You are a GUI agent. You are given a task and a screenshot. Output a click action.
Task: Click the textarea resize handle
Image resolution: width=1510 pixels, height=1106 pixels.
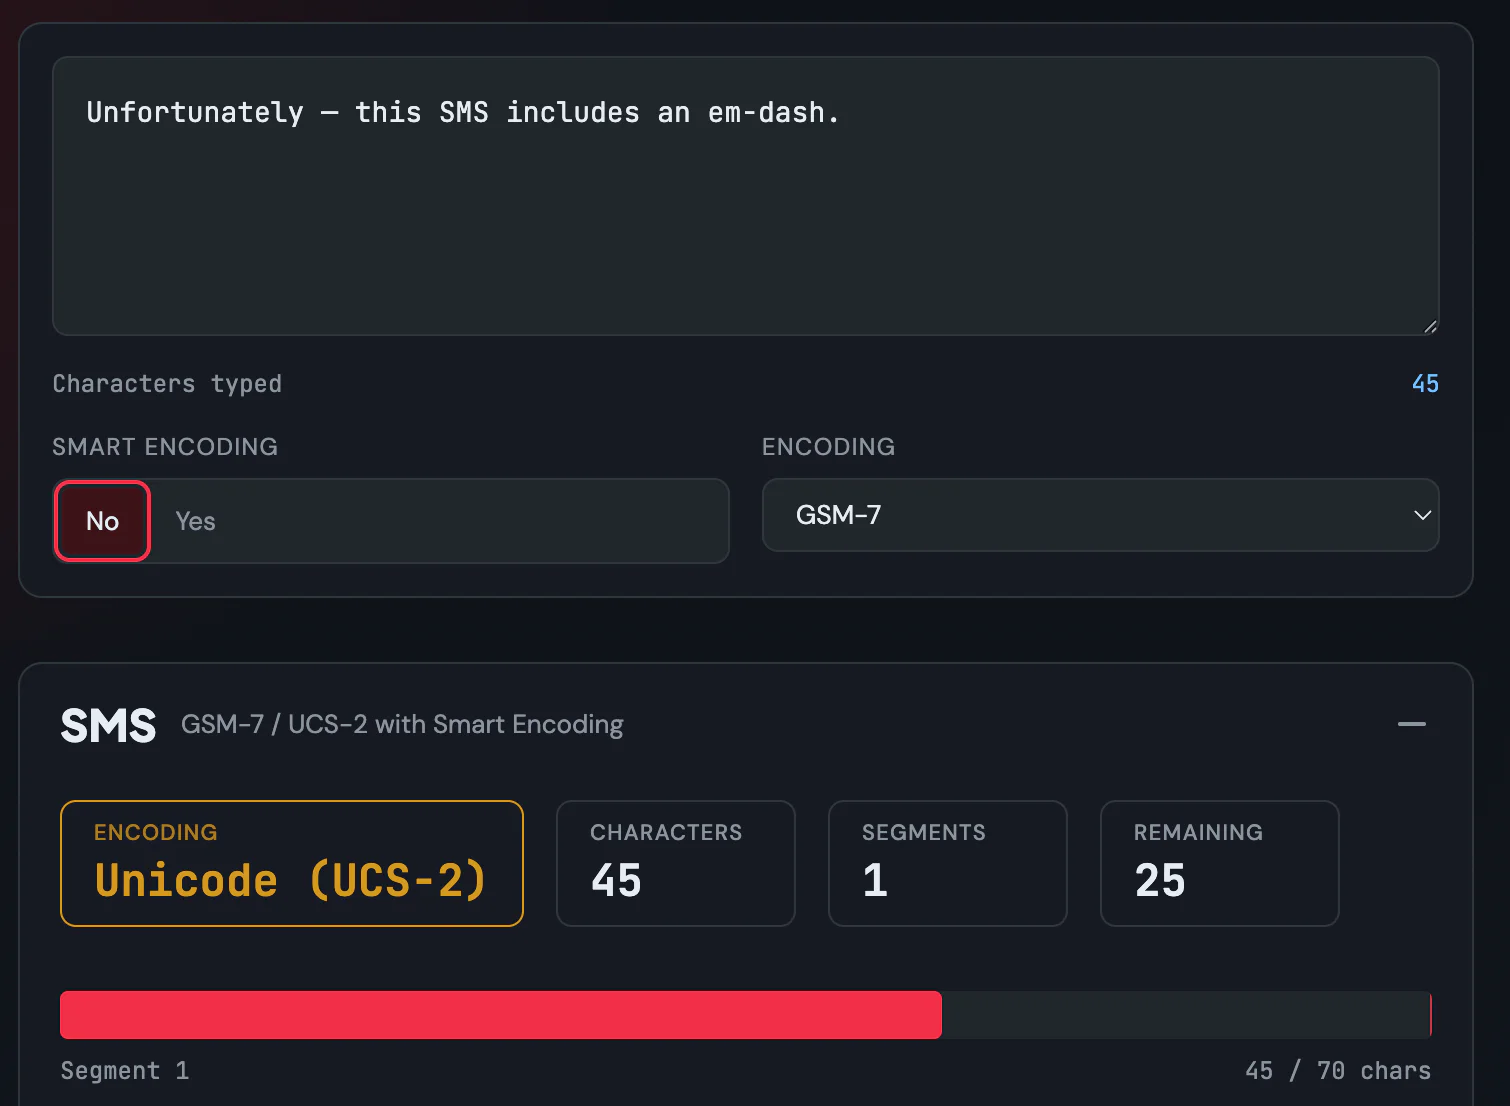(1430, 327)
